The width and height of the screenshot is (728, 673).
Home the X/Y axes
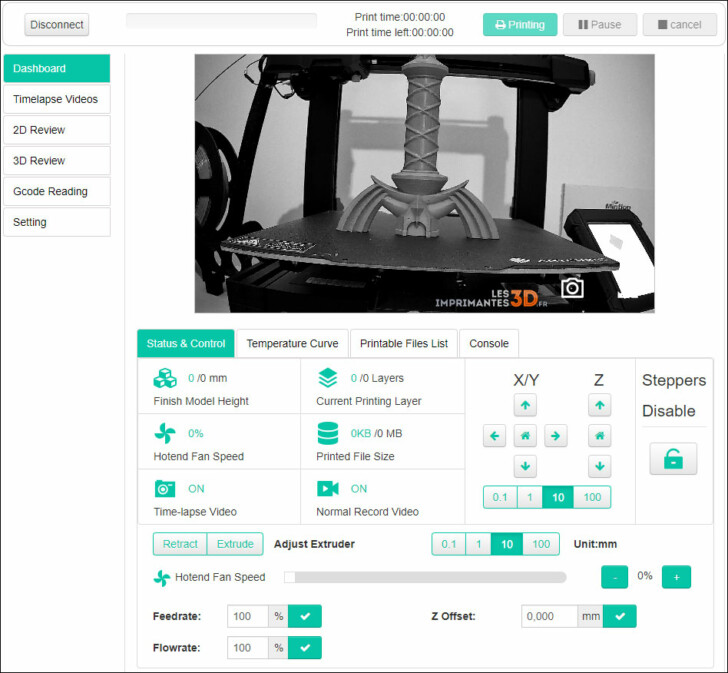(x=525, y=436)
